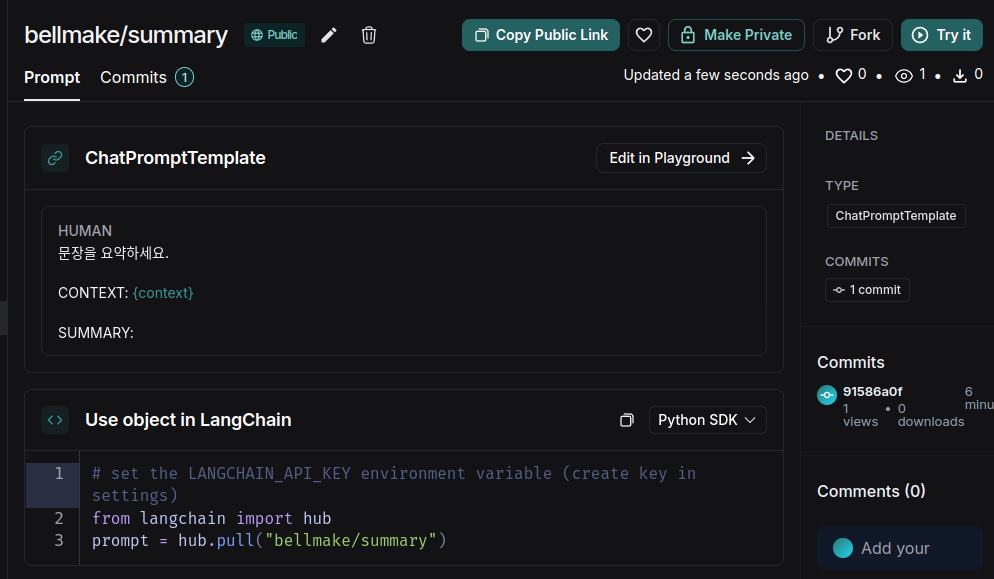
Task: Like the prompt with heart button
Action: (x=643, y=35)
